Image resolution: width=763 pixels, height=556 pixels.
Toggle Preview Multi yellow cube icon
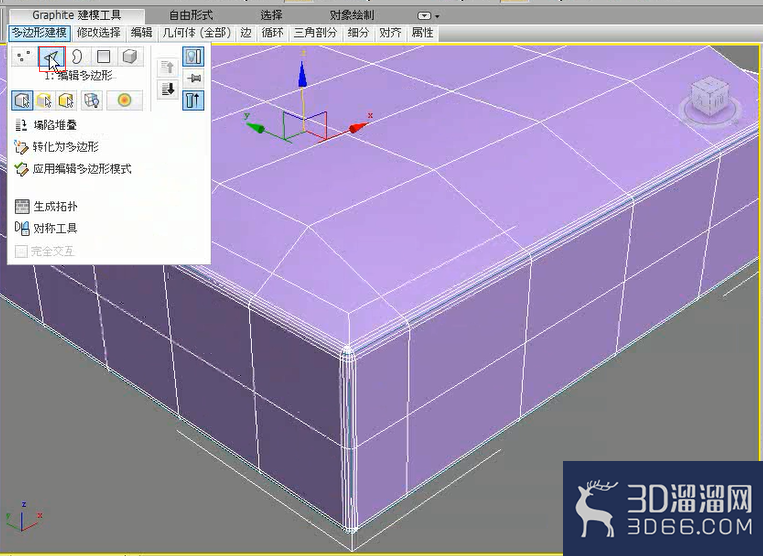pos(67,101)
